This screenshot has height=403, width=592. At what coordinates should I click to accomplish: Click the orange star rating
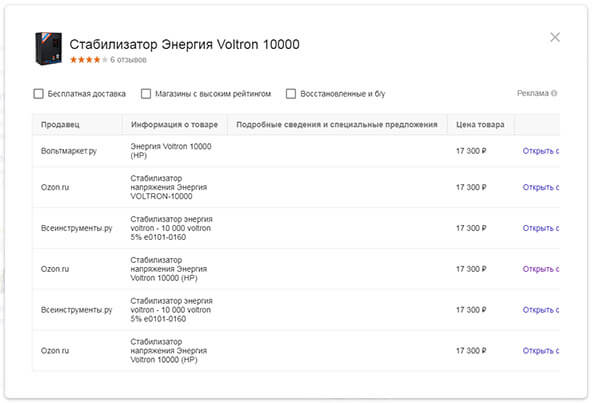click(x=88, y=60)
